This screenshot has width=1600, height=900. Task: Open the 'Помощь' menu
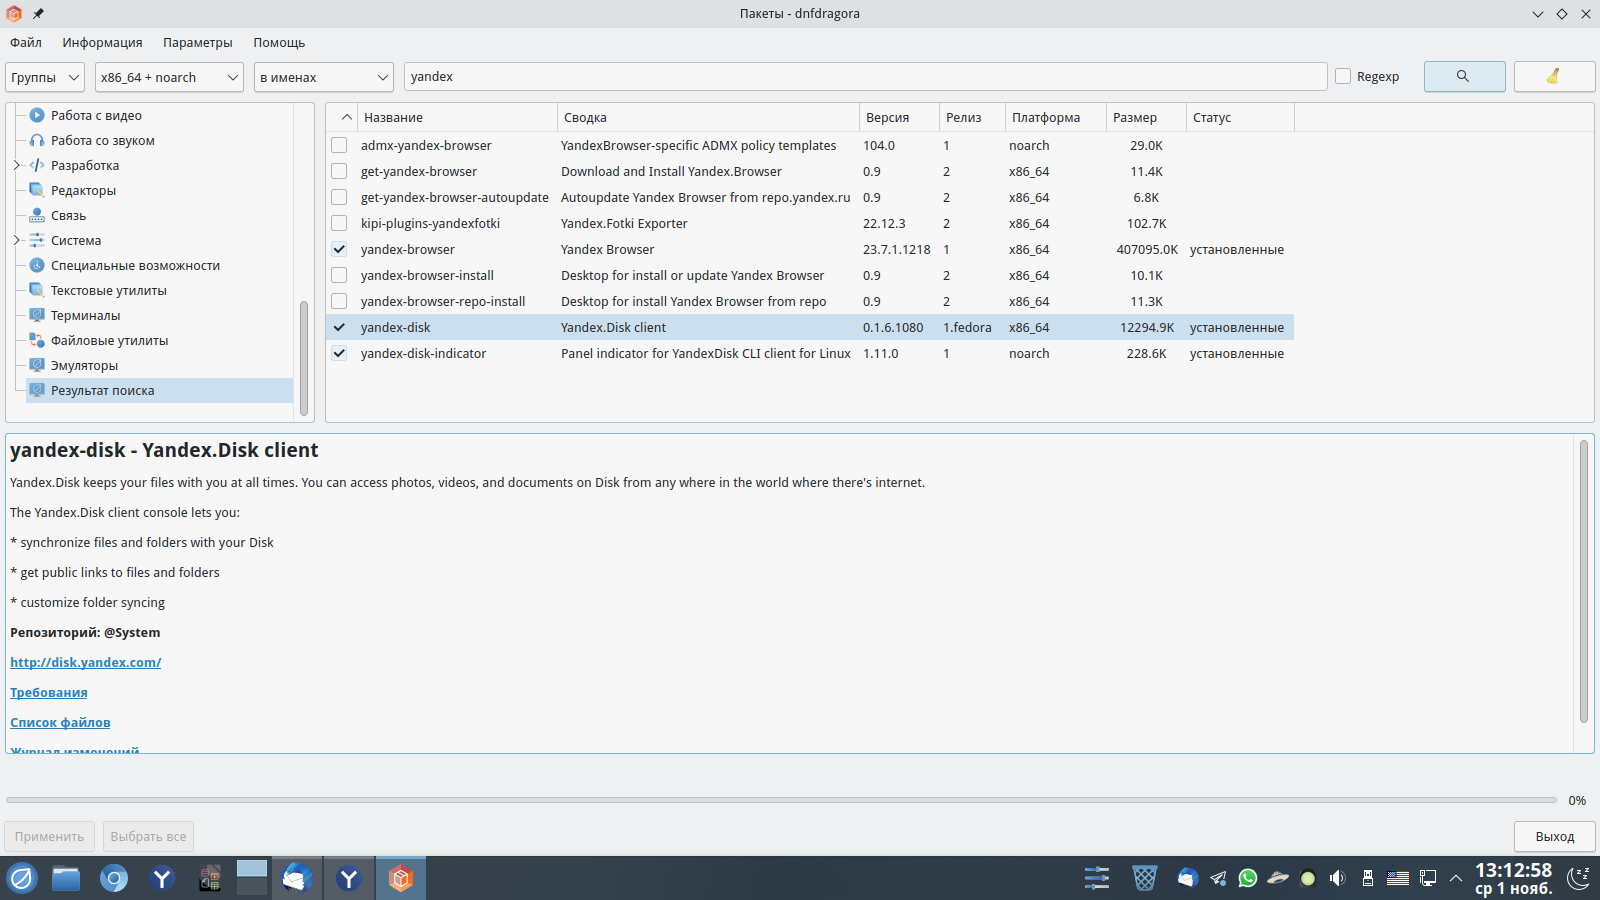[x=279, y=42]
